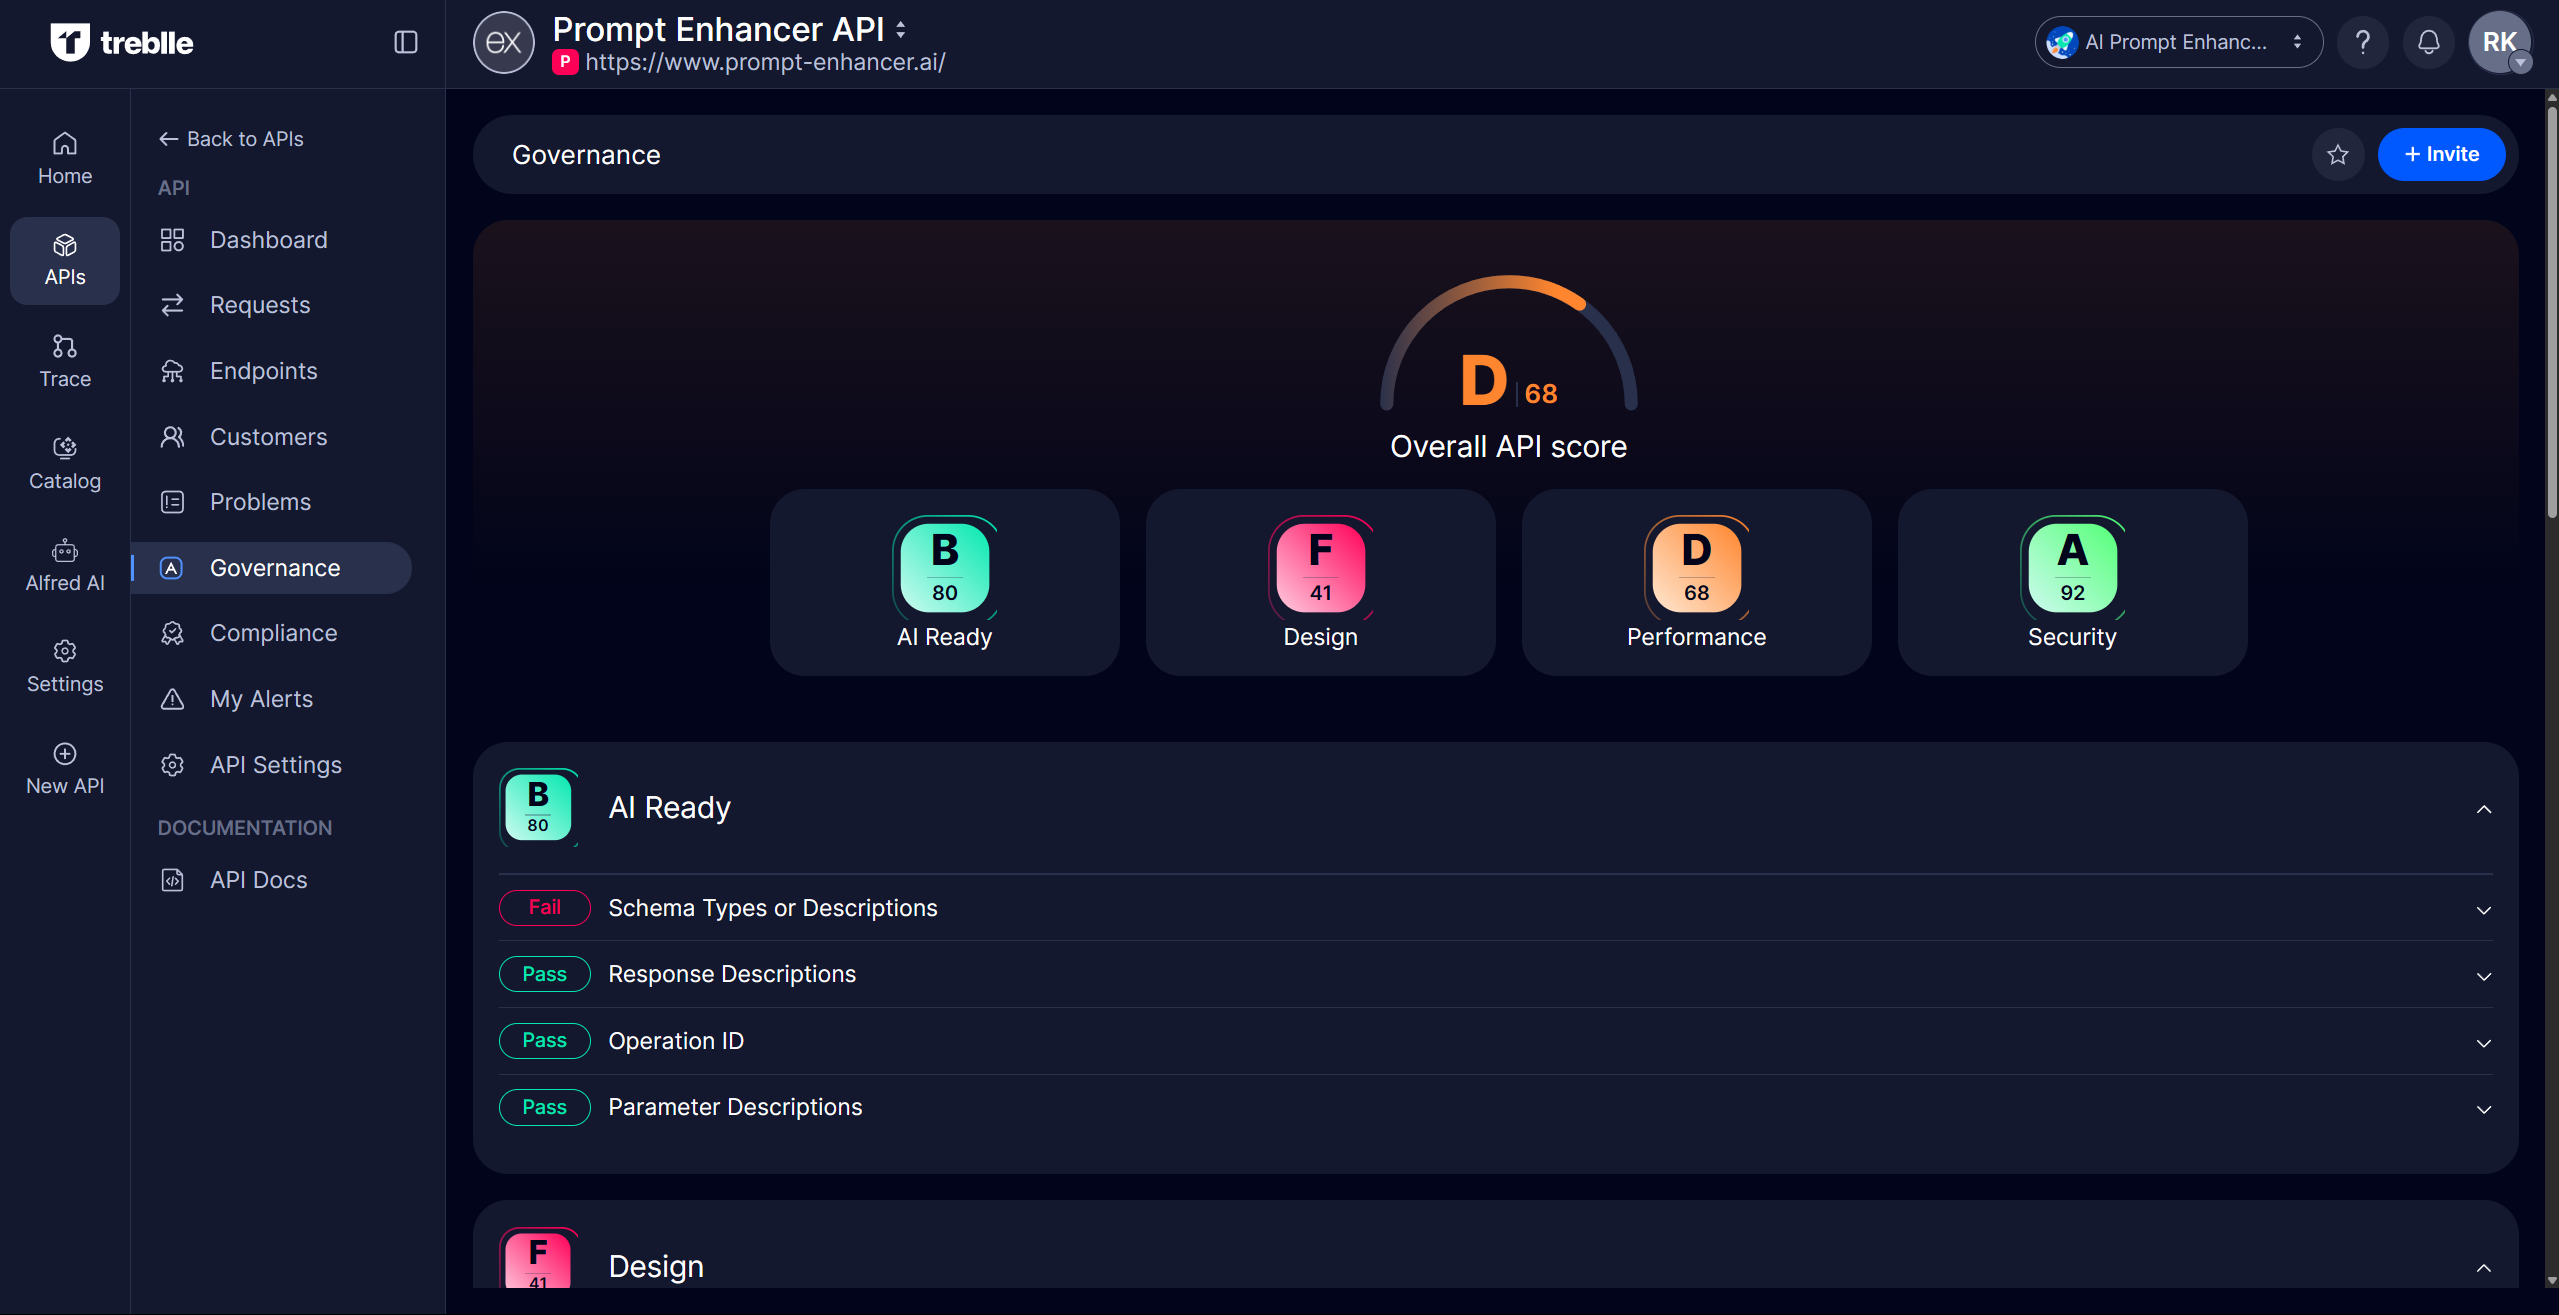Open the RK user avatar menu
This screenshot has width=2559, height=1315.
(2500, 42)
